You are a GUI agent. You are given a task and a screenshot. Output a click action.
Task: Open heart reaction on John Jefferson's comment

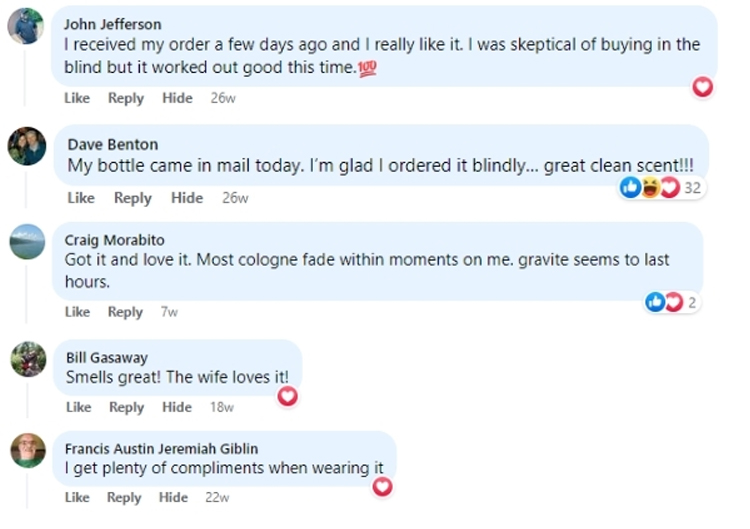point(703,87)
